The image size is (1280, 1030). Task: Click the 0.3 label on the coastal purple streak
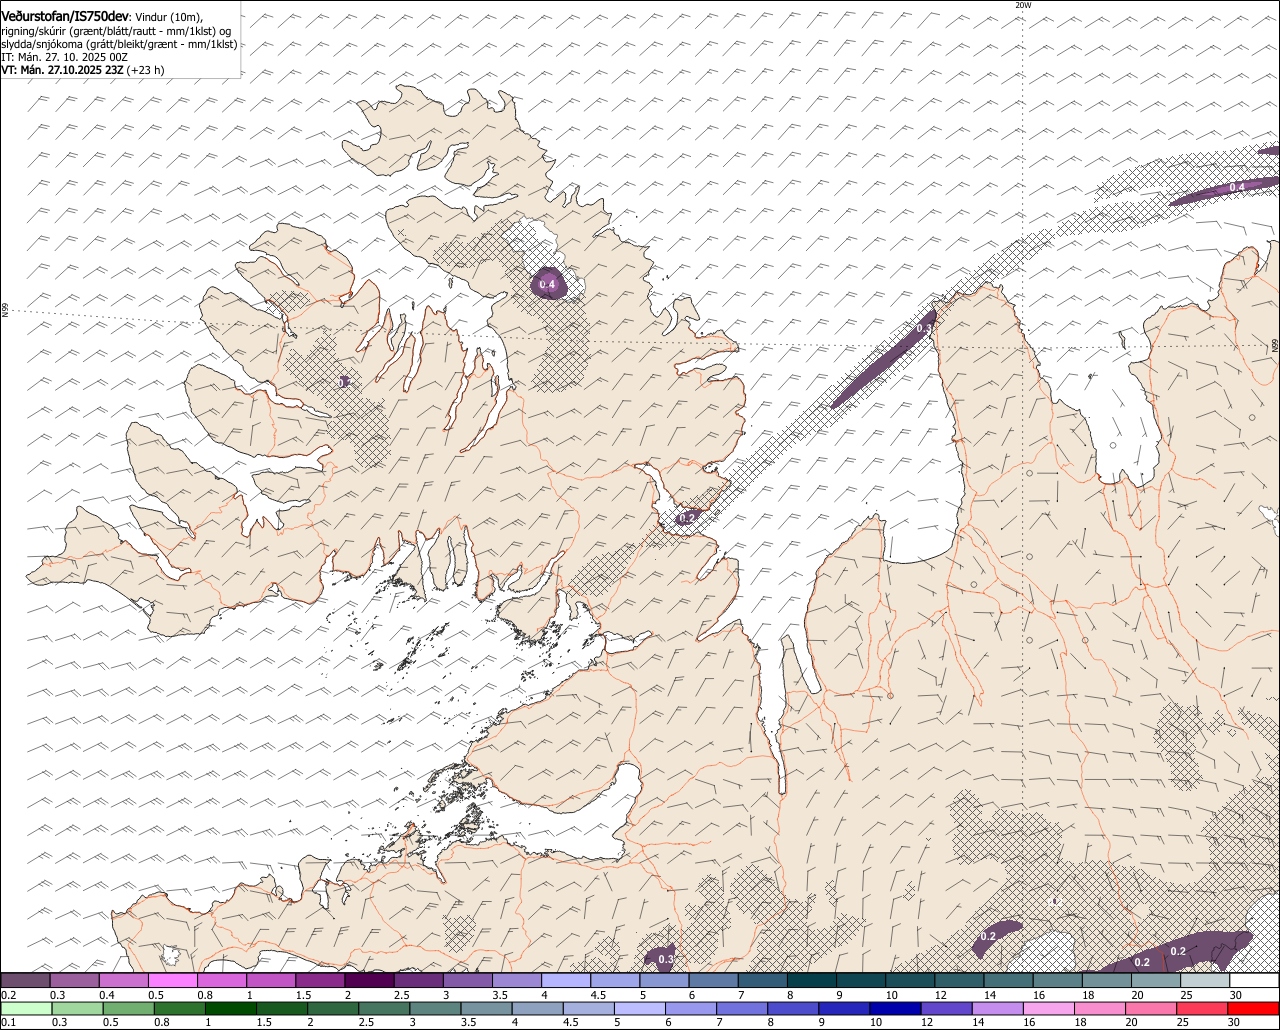tap(924, 328)
